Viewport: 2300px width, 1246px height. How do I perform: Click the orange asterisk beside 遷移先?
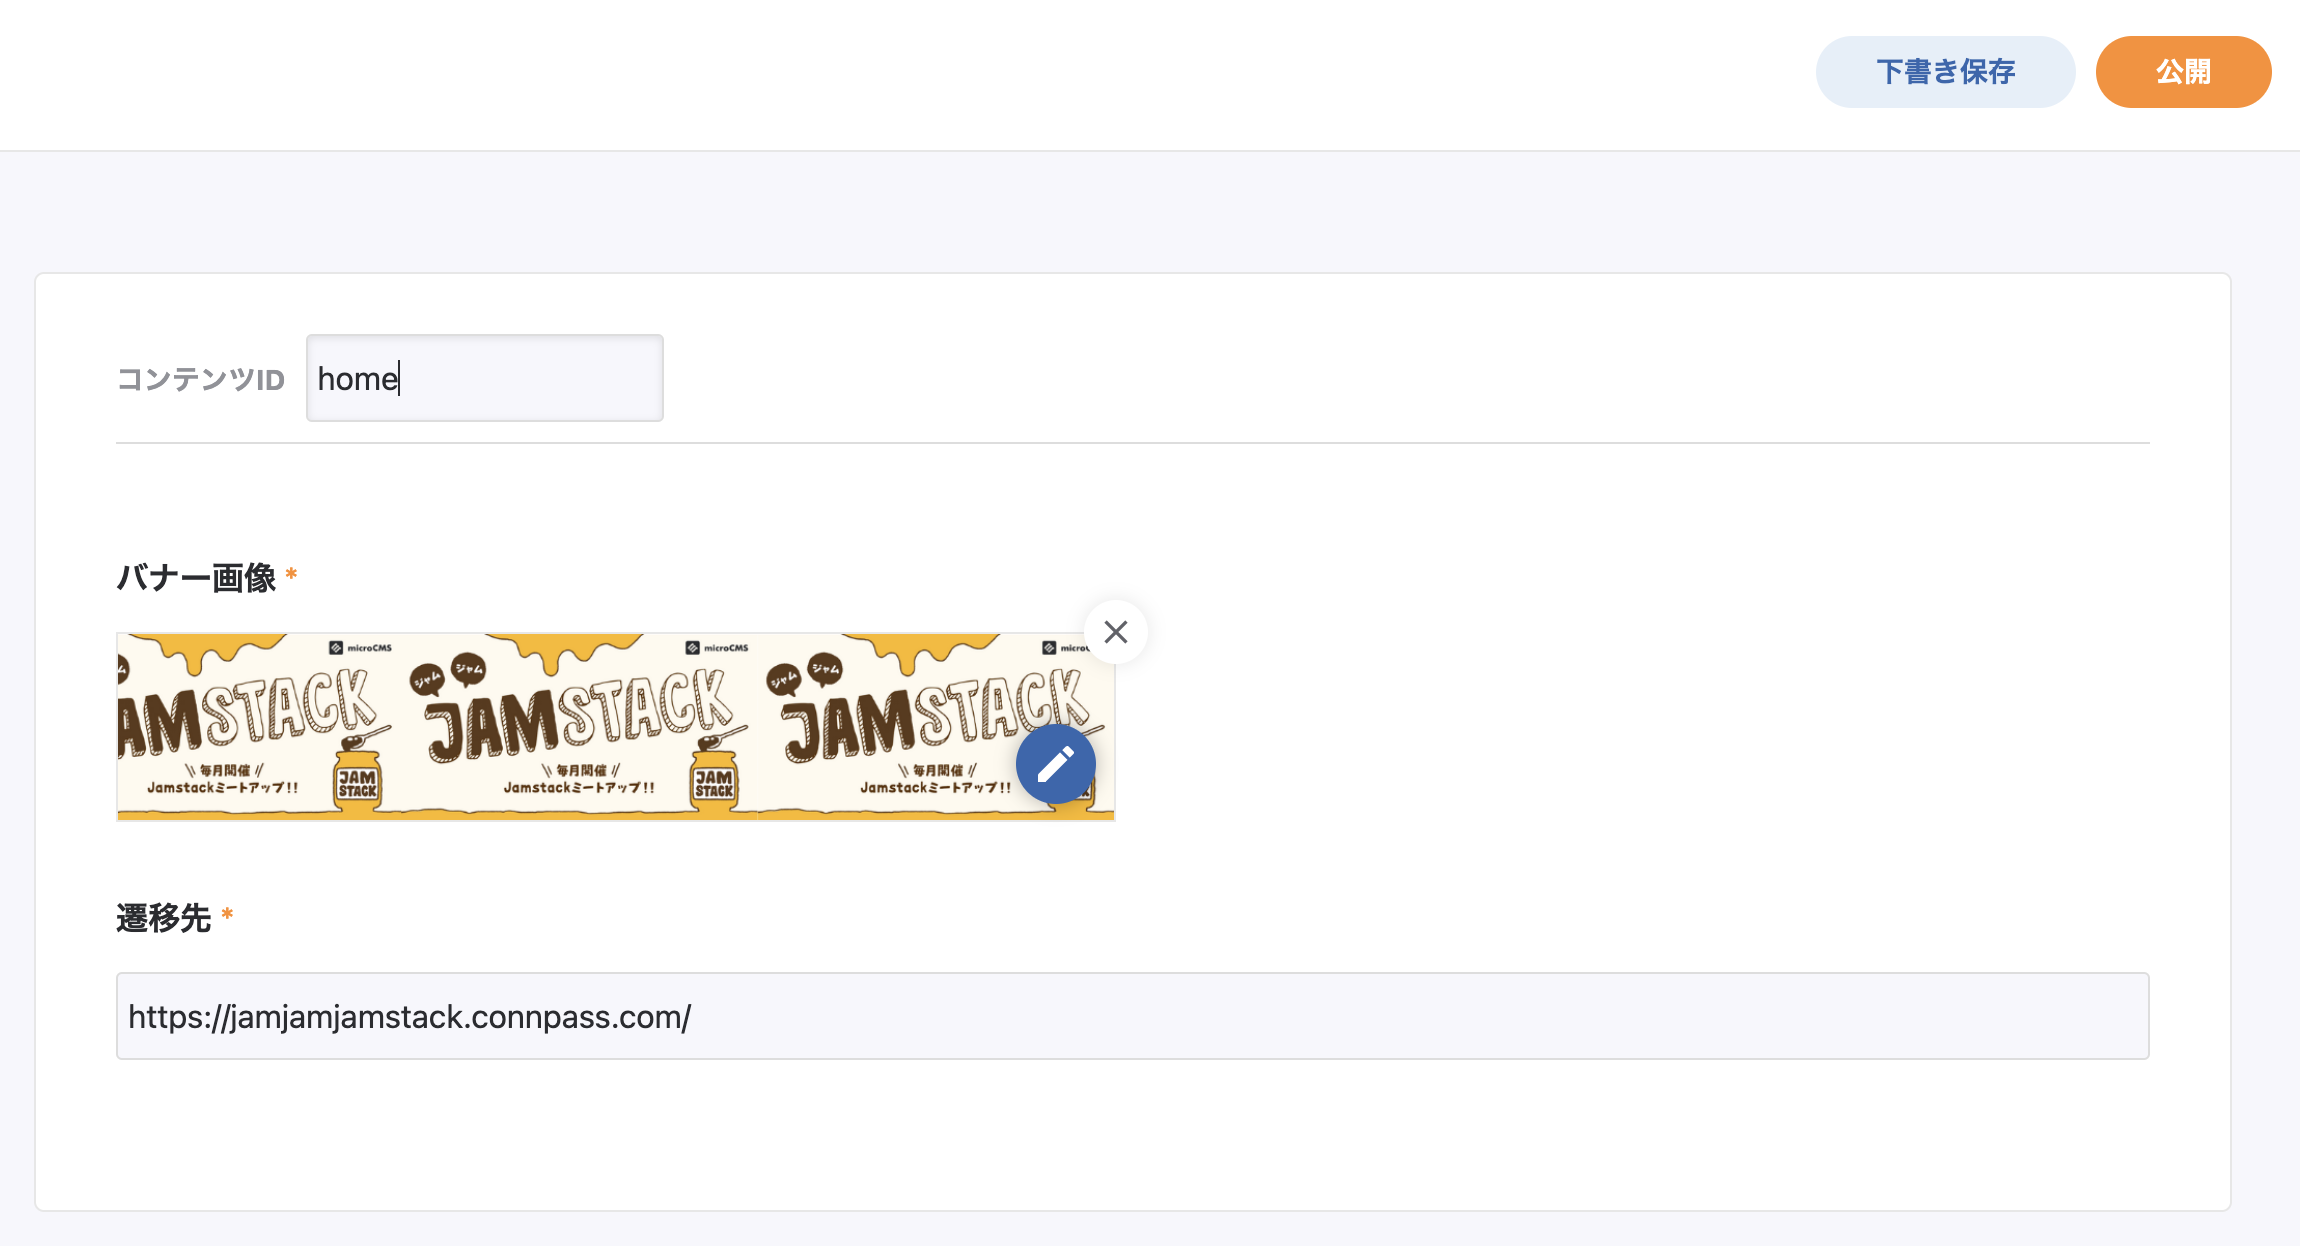(x=227, y=915)
